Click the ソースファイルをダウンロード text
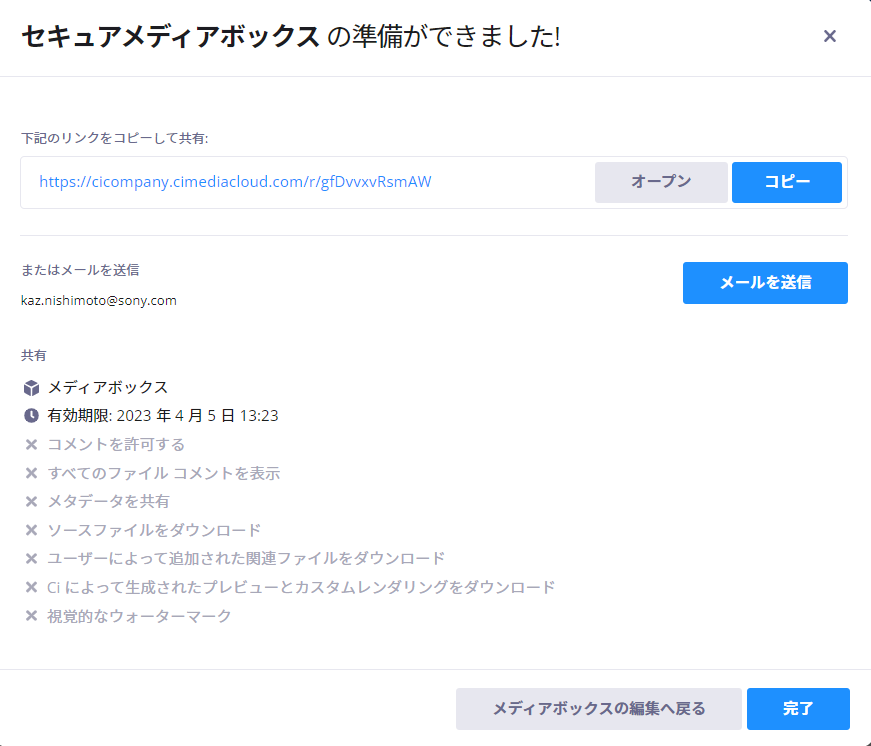Viewport: 871px width, 746px height. [x=154, y=530]
